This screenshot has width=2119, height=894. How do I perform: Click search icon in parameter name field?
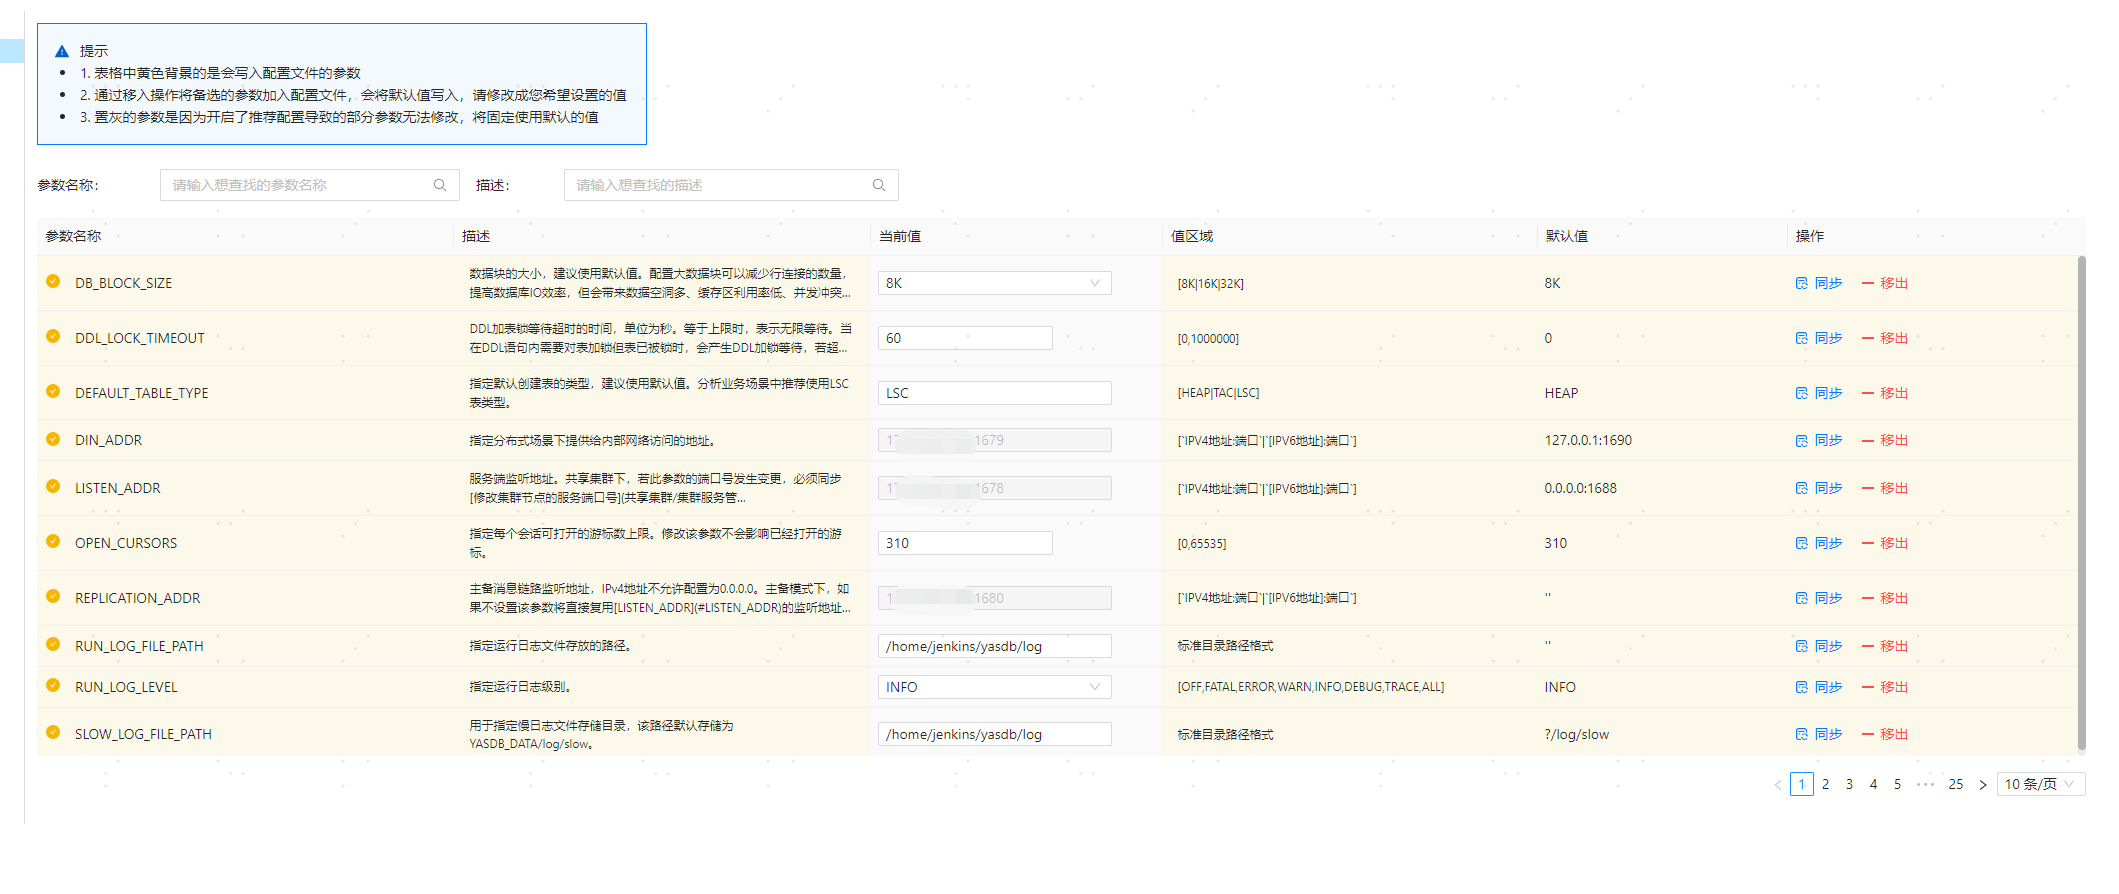[x=440, y=185]
